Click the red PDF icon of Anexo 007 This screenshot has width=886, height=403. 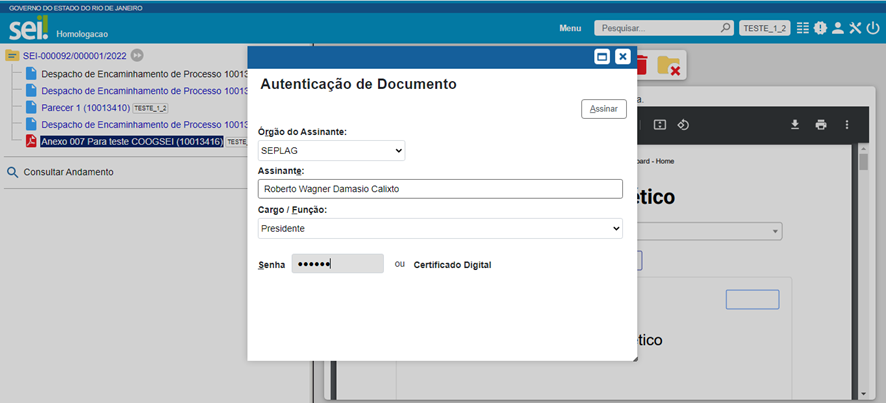click(31, 141)
